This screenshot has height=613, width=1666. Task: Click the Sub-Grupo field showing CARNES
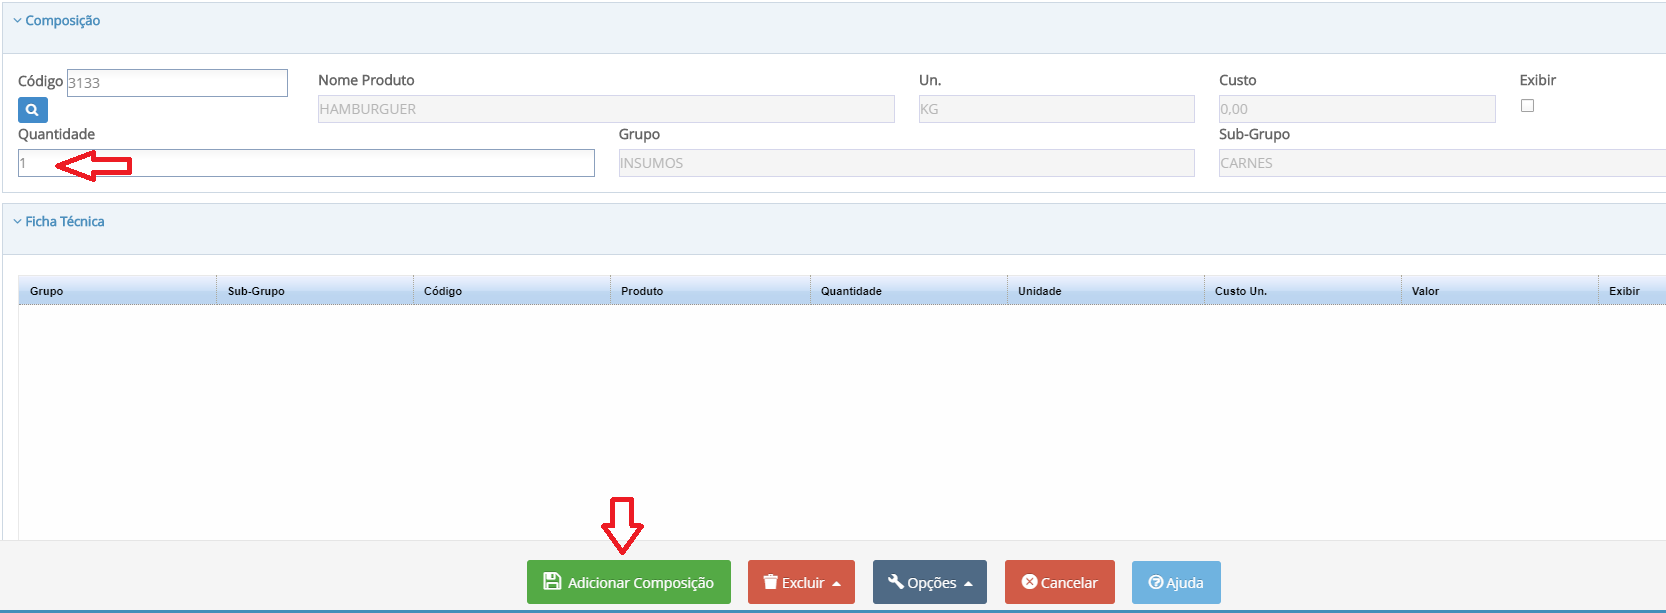1442,163
